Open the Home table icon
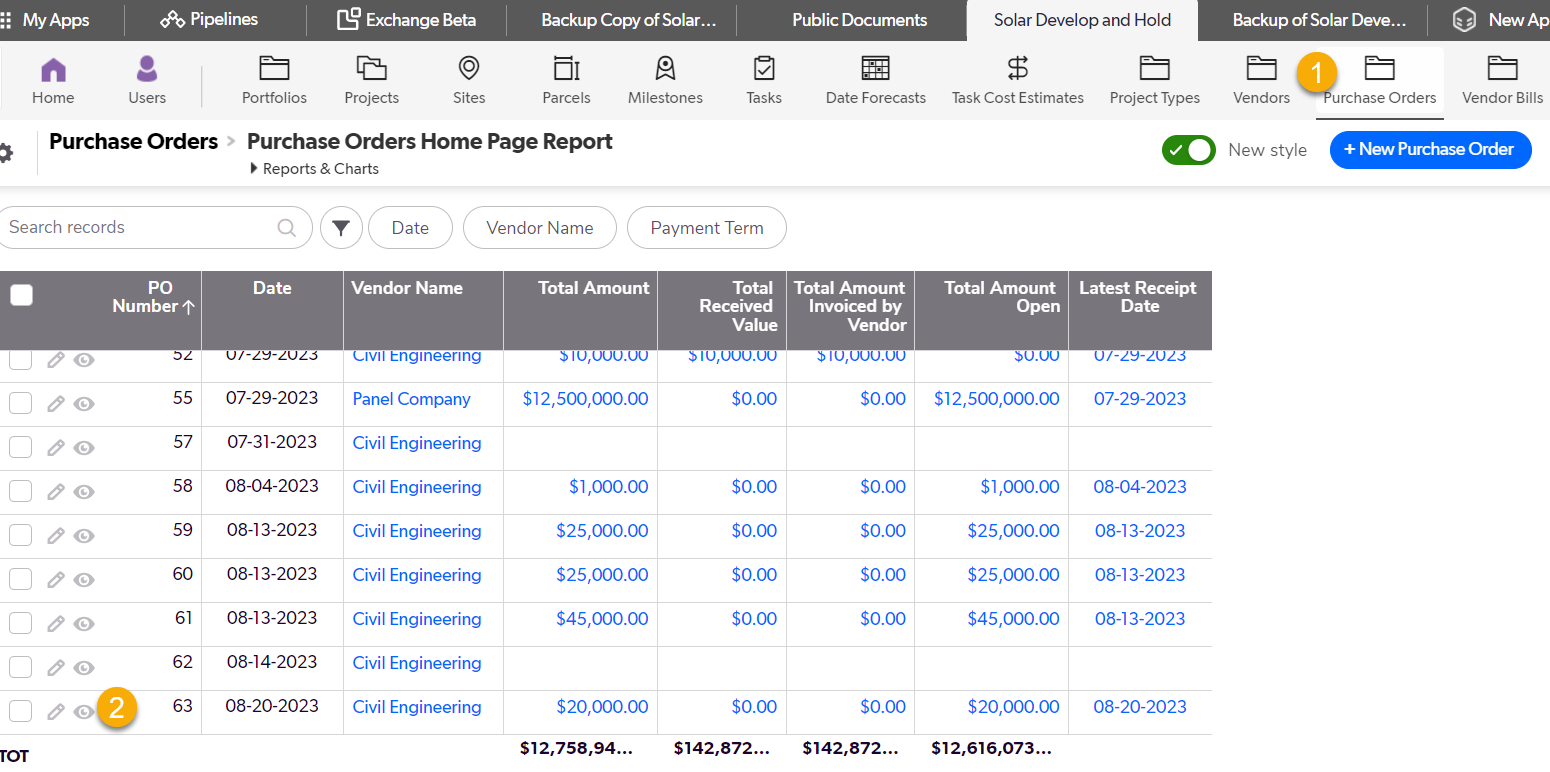Screen dimensions: 1550x772 [x=53, y=69]
